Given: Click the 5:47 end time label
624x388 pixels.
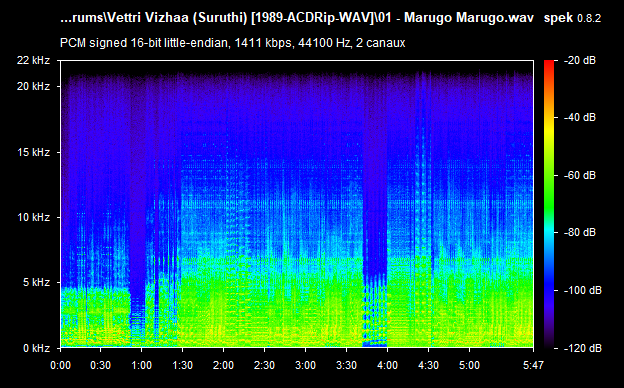Looking at the screenshot, I should click(533, 365).
